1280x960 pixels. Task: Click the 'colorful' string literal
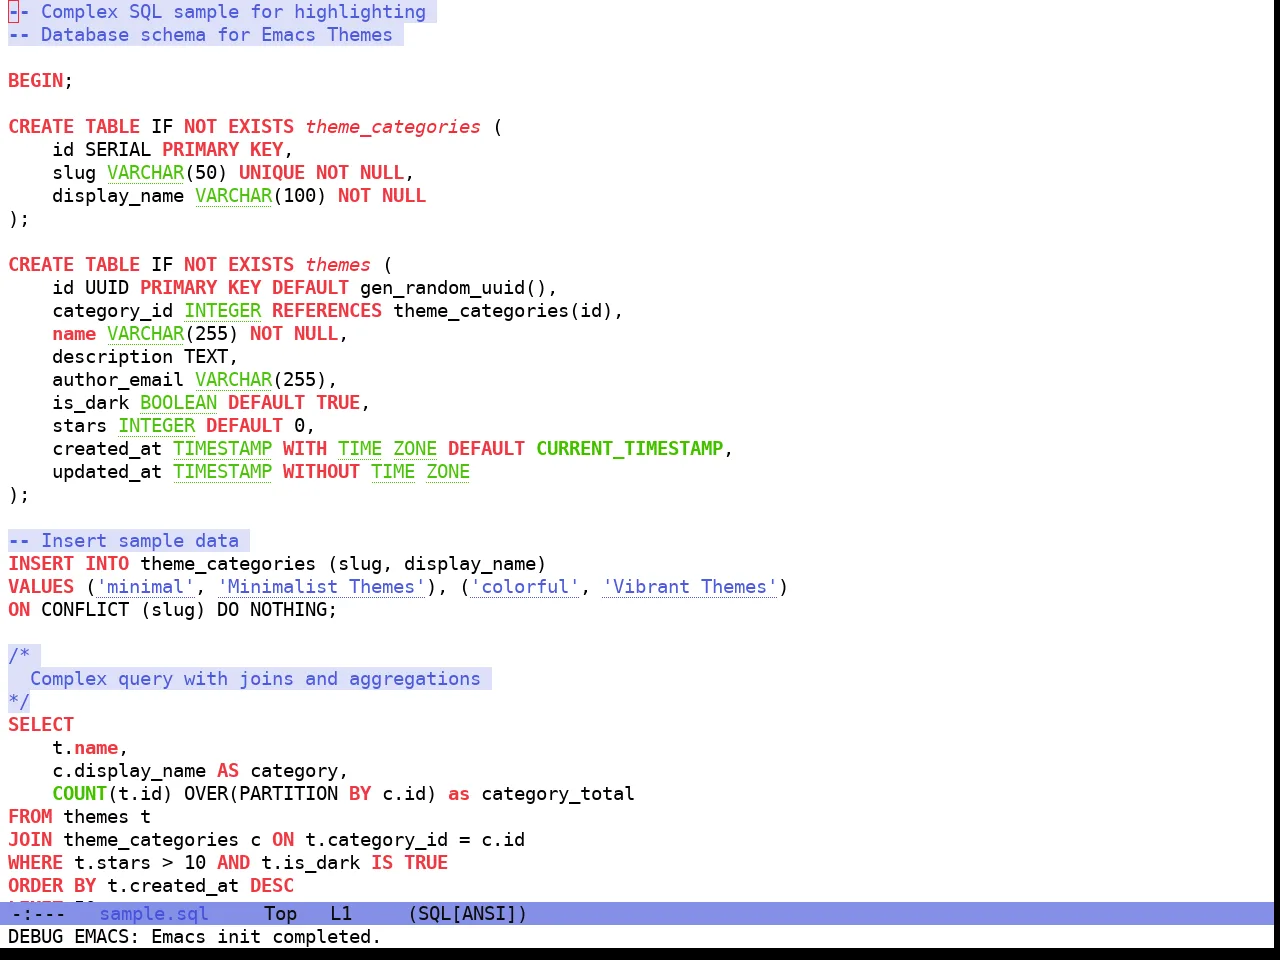click(525, 587)
